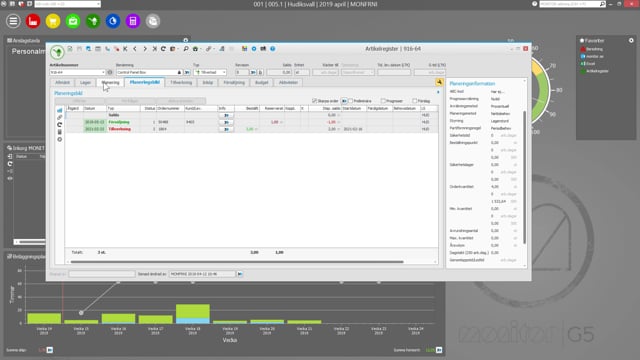
Task: Click the horizontal scrollbar under the planning table
Action: [x=237, y=262]
